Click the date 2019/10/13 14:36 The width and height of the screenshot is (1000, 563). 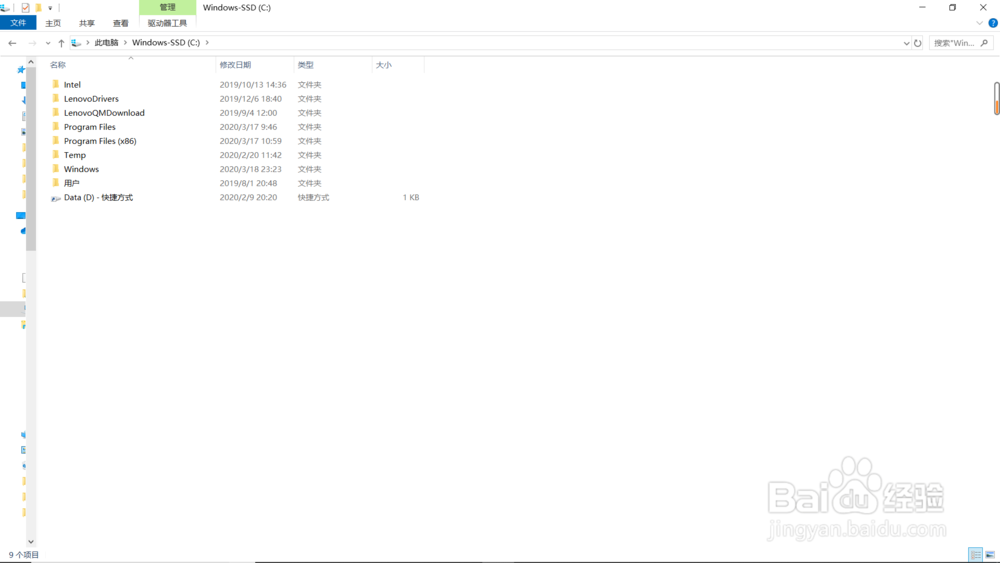pos(253,85)
